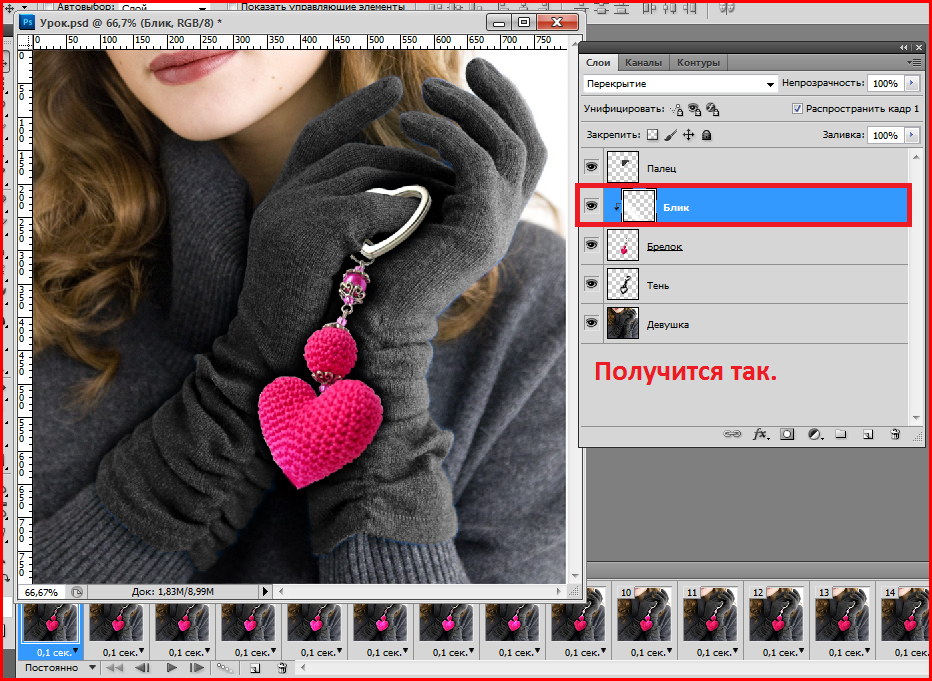Click the Палец layer thumbnail
932x681 pixels.
click(x=623, y=167)
